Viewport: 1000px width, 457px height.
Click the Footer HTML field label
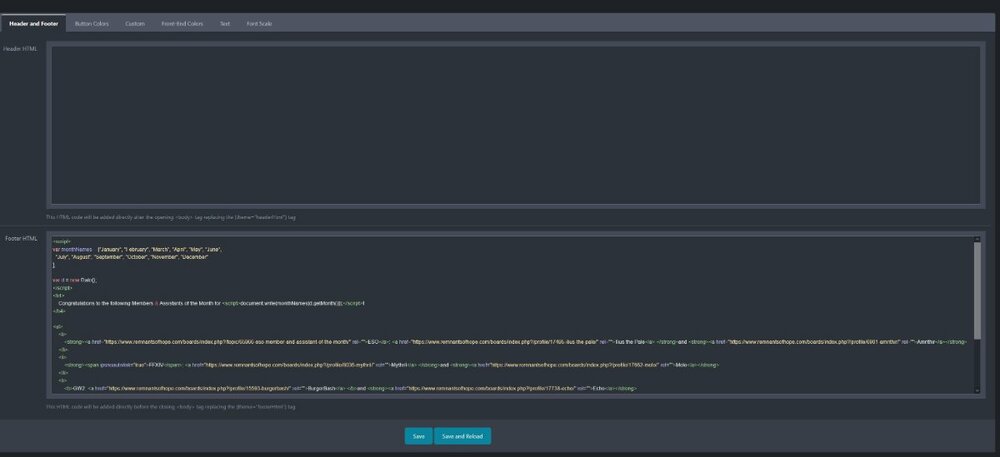[x=20, y=238]
